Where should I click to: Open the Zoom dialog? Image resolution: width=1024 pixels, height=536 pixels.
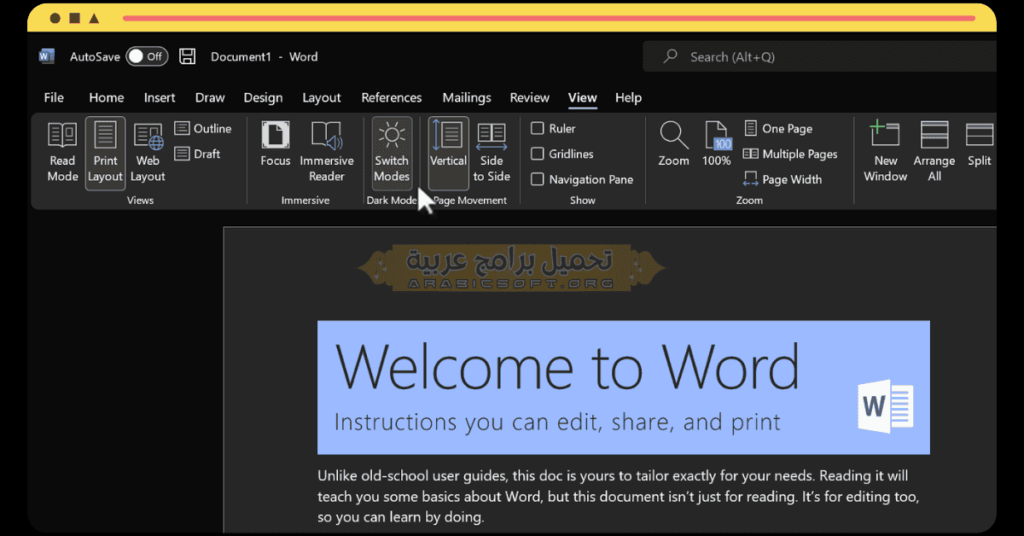click(x=673, y=145)
